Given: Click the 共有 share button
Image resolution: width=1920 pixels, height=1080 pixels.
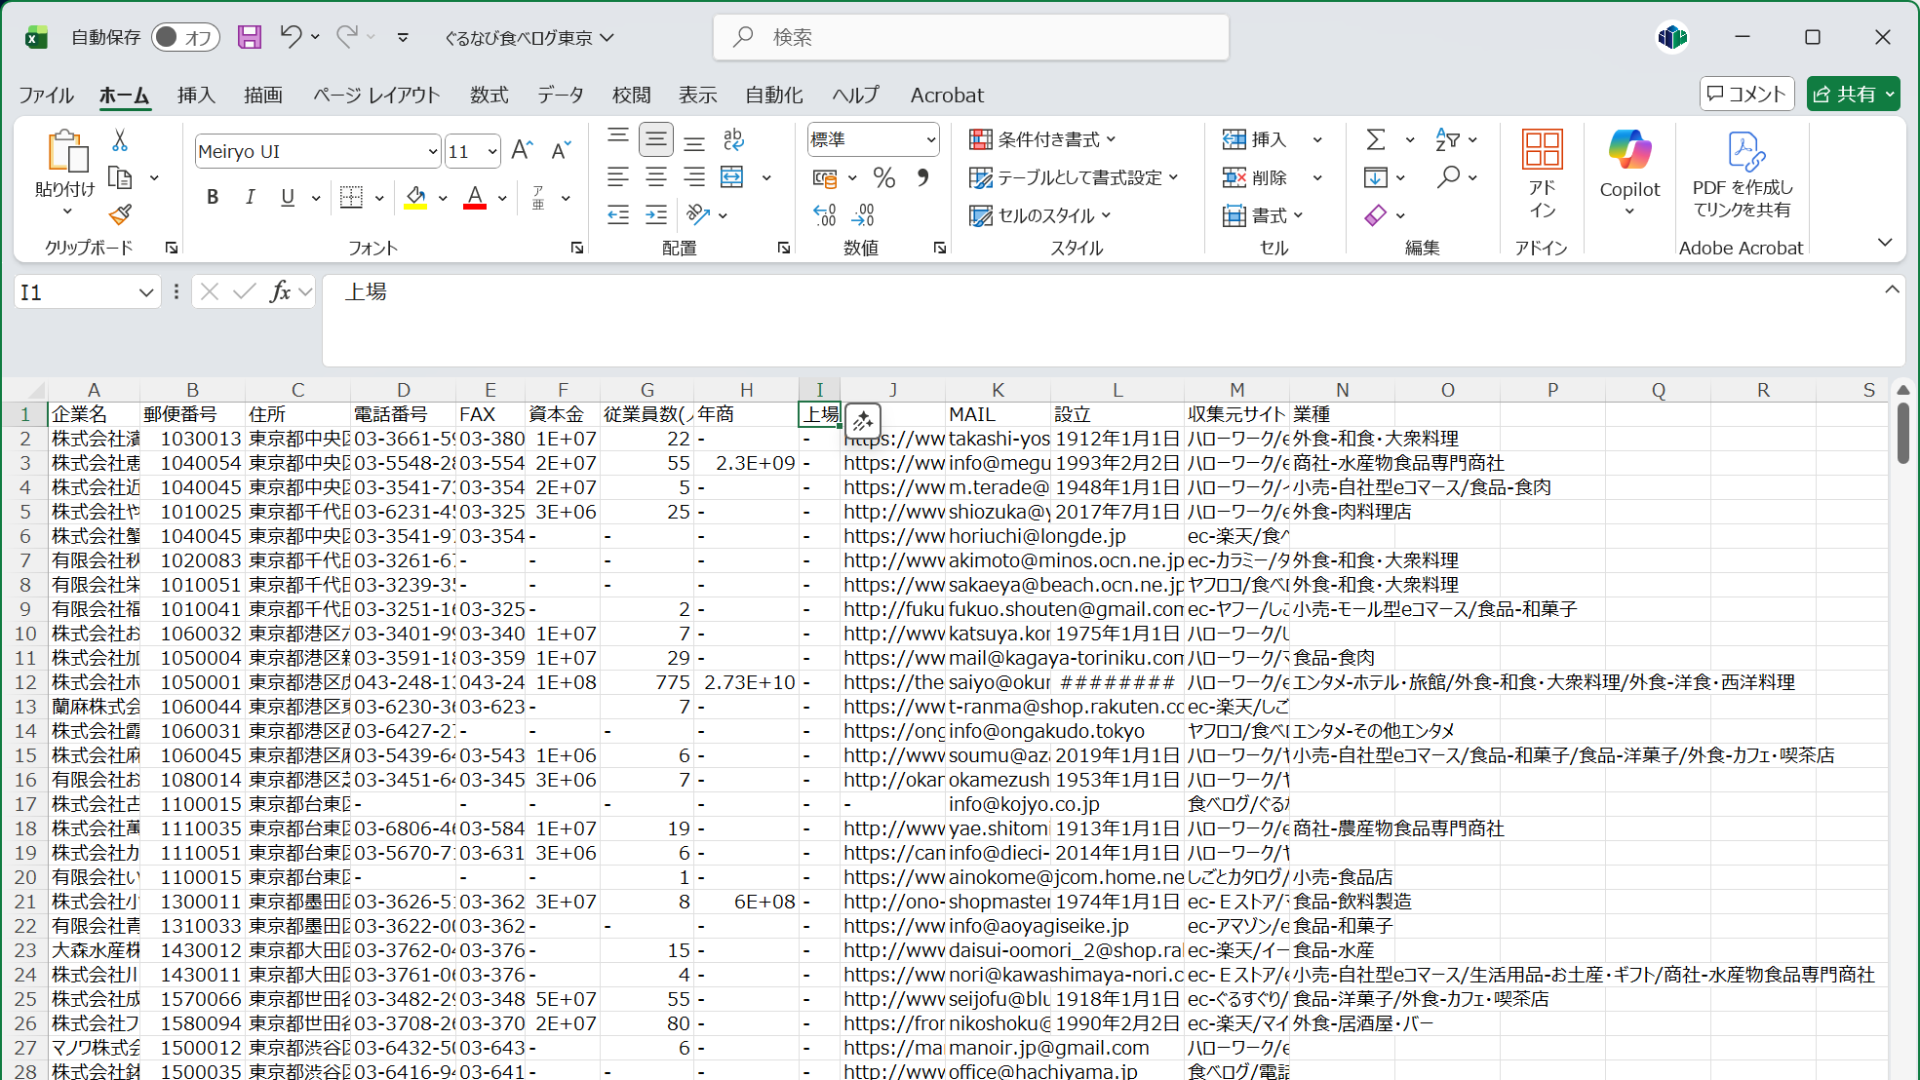Looking at the screenshot, I should point(1845,94).
